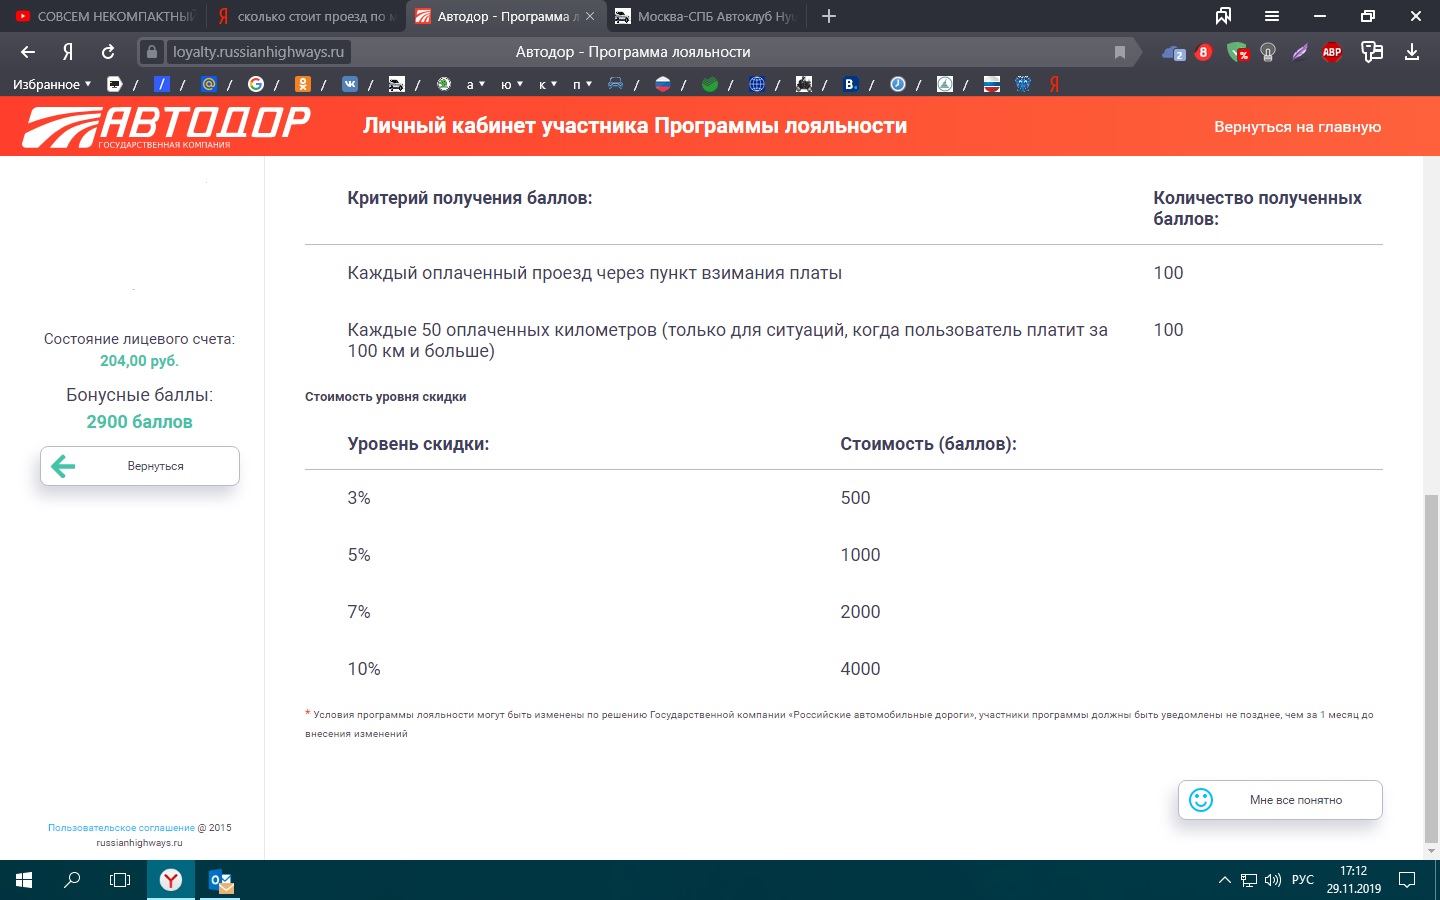This screenshot has height=900, width=1440.
Task: Click the 'Мне все понятно' button
Action: (1280, 800)
